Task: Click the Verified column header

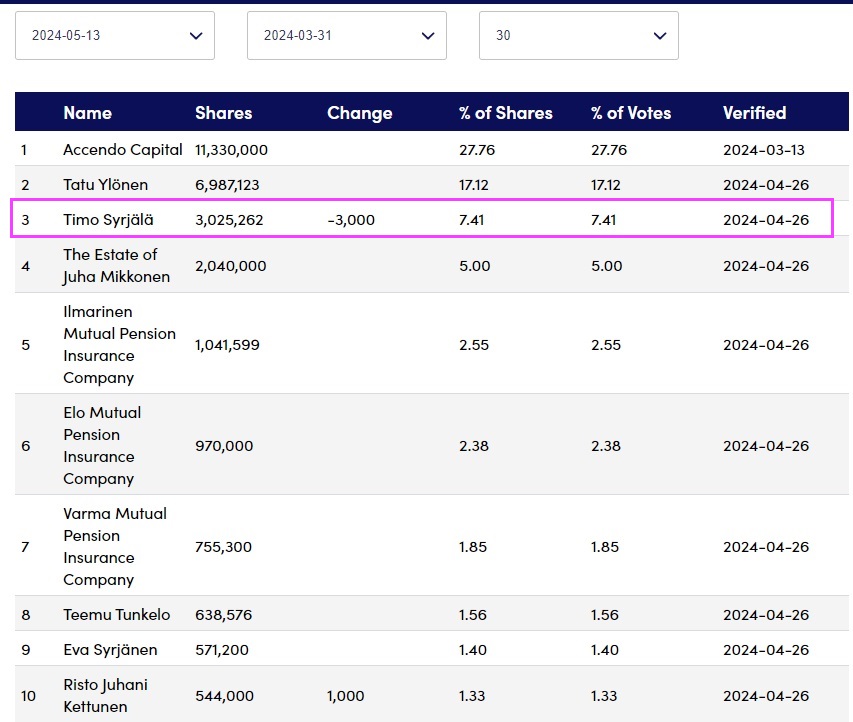Action: tap(754, 113)
